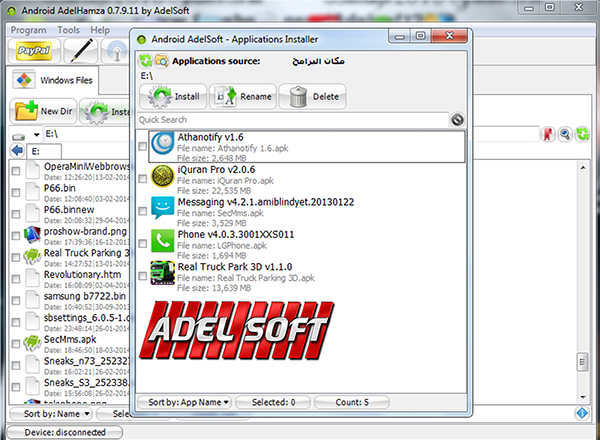Expand the drive selector dropdown arrow
Screen dimensions: 600x440
(36, 135)
